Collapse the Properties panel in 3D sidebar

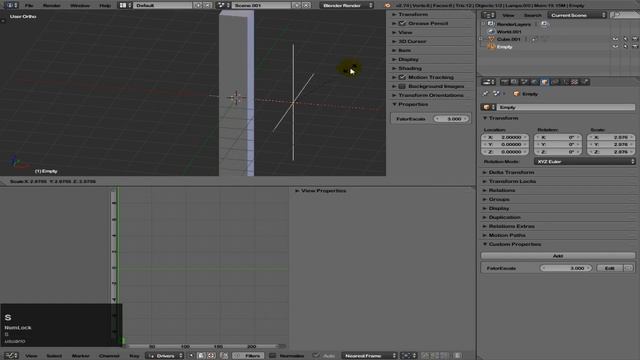pos(413,104)
